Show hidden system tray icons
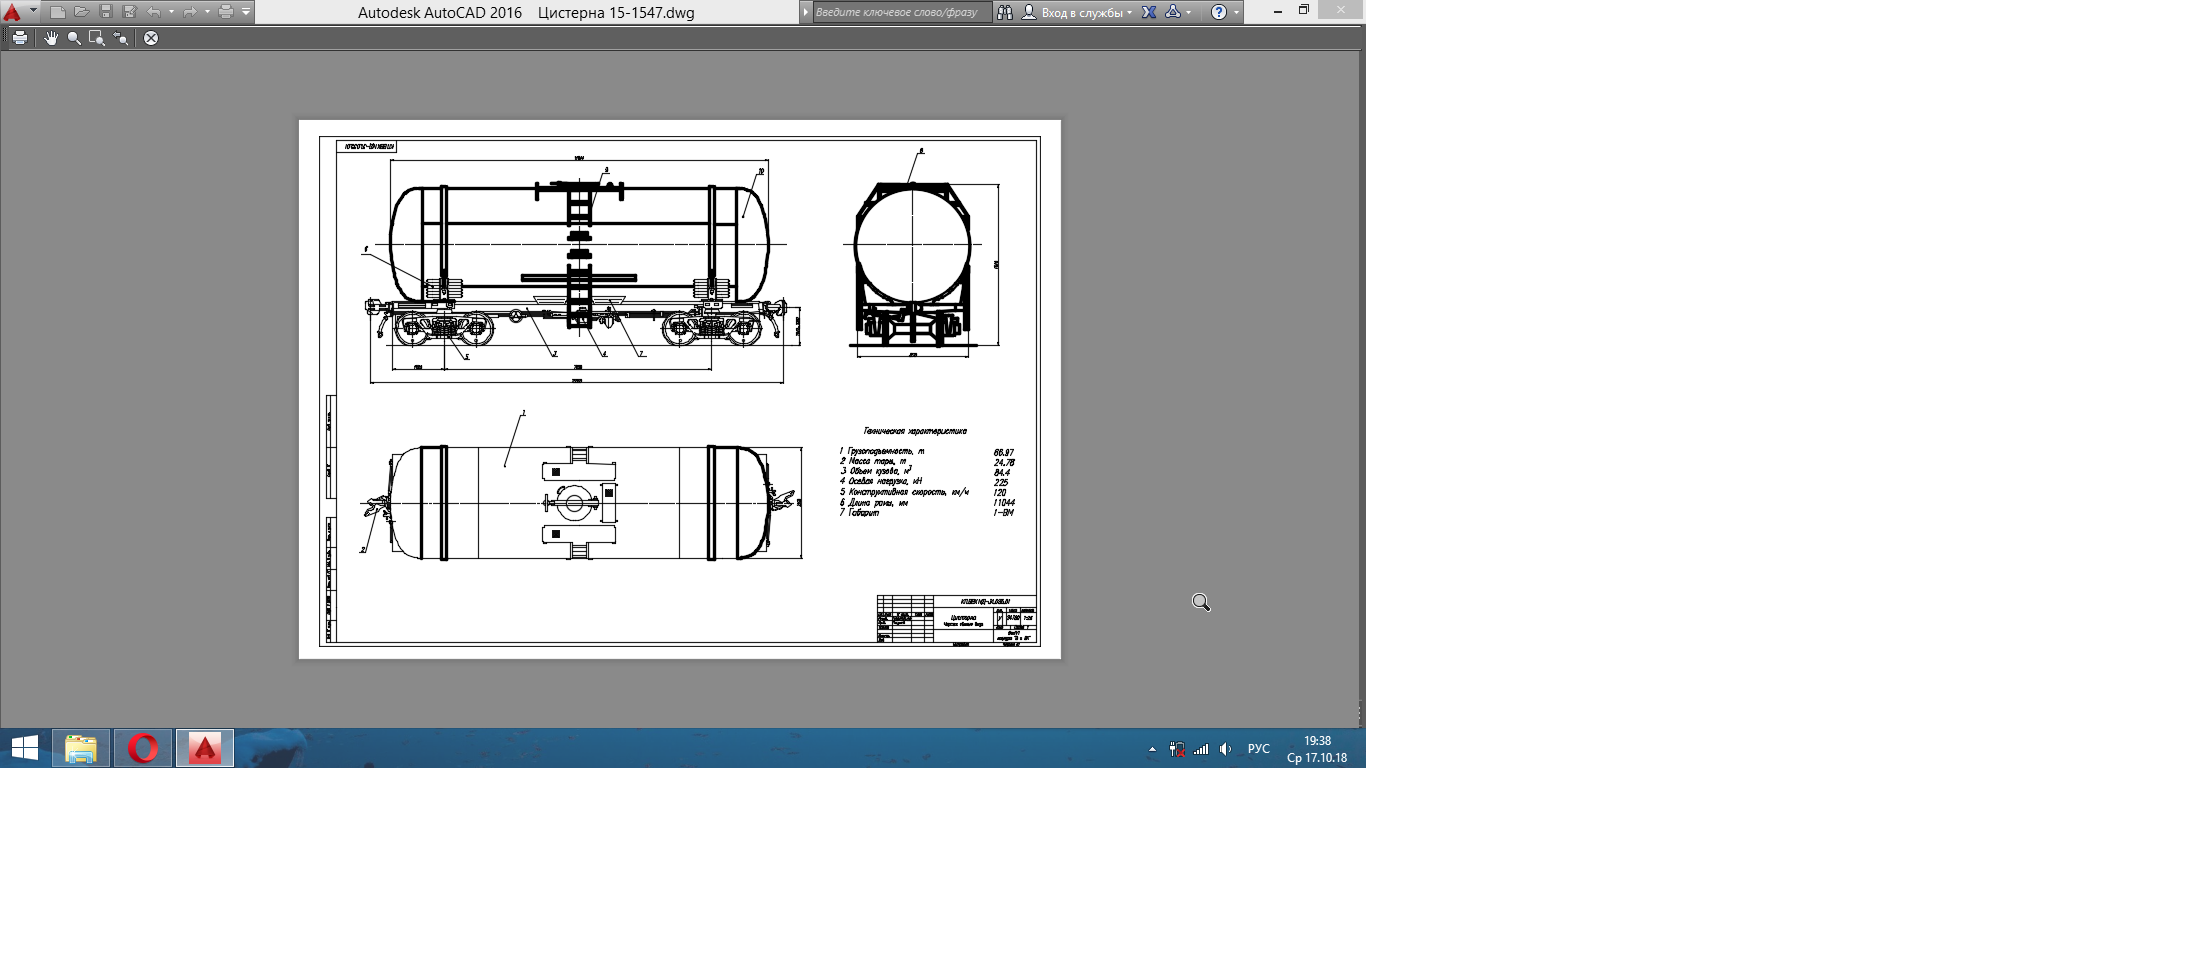 (x=1152, y=749)
